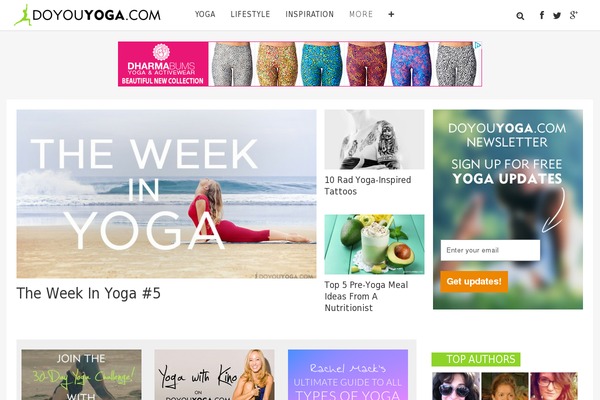The height and width of the screenshot is (400, 600).
Task: Focus the Enter your email field
Action: click(490, 250)
